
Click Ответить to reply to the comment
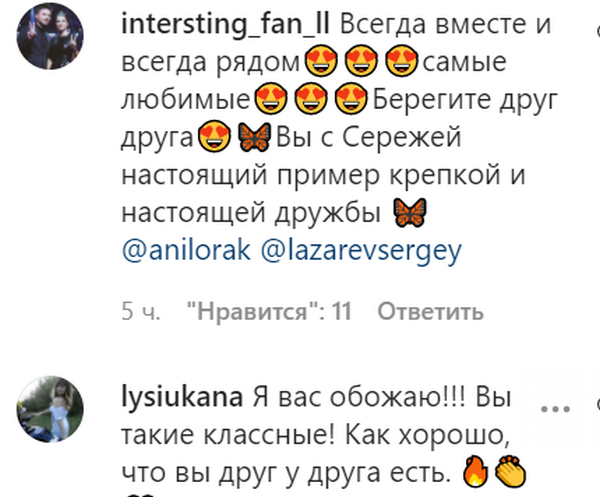431,311
